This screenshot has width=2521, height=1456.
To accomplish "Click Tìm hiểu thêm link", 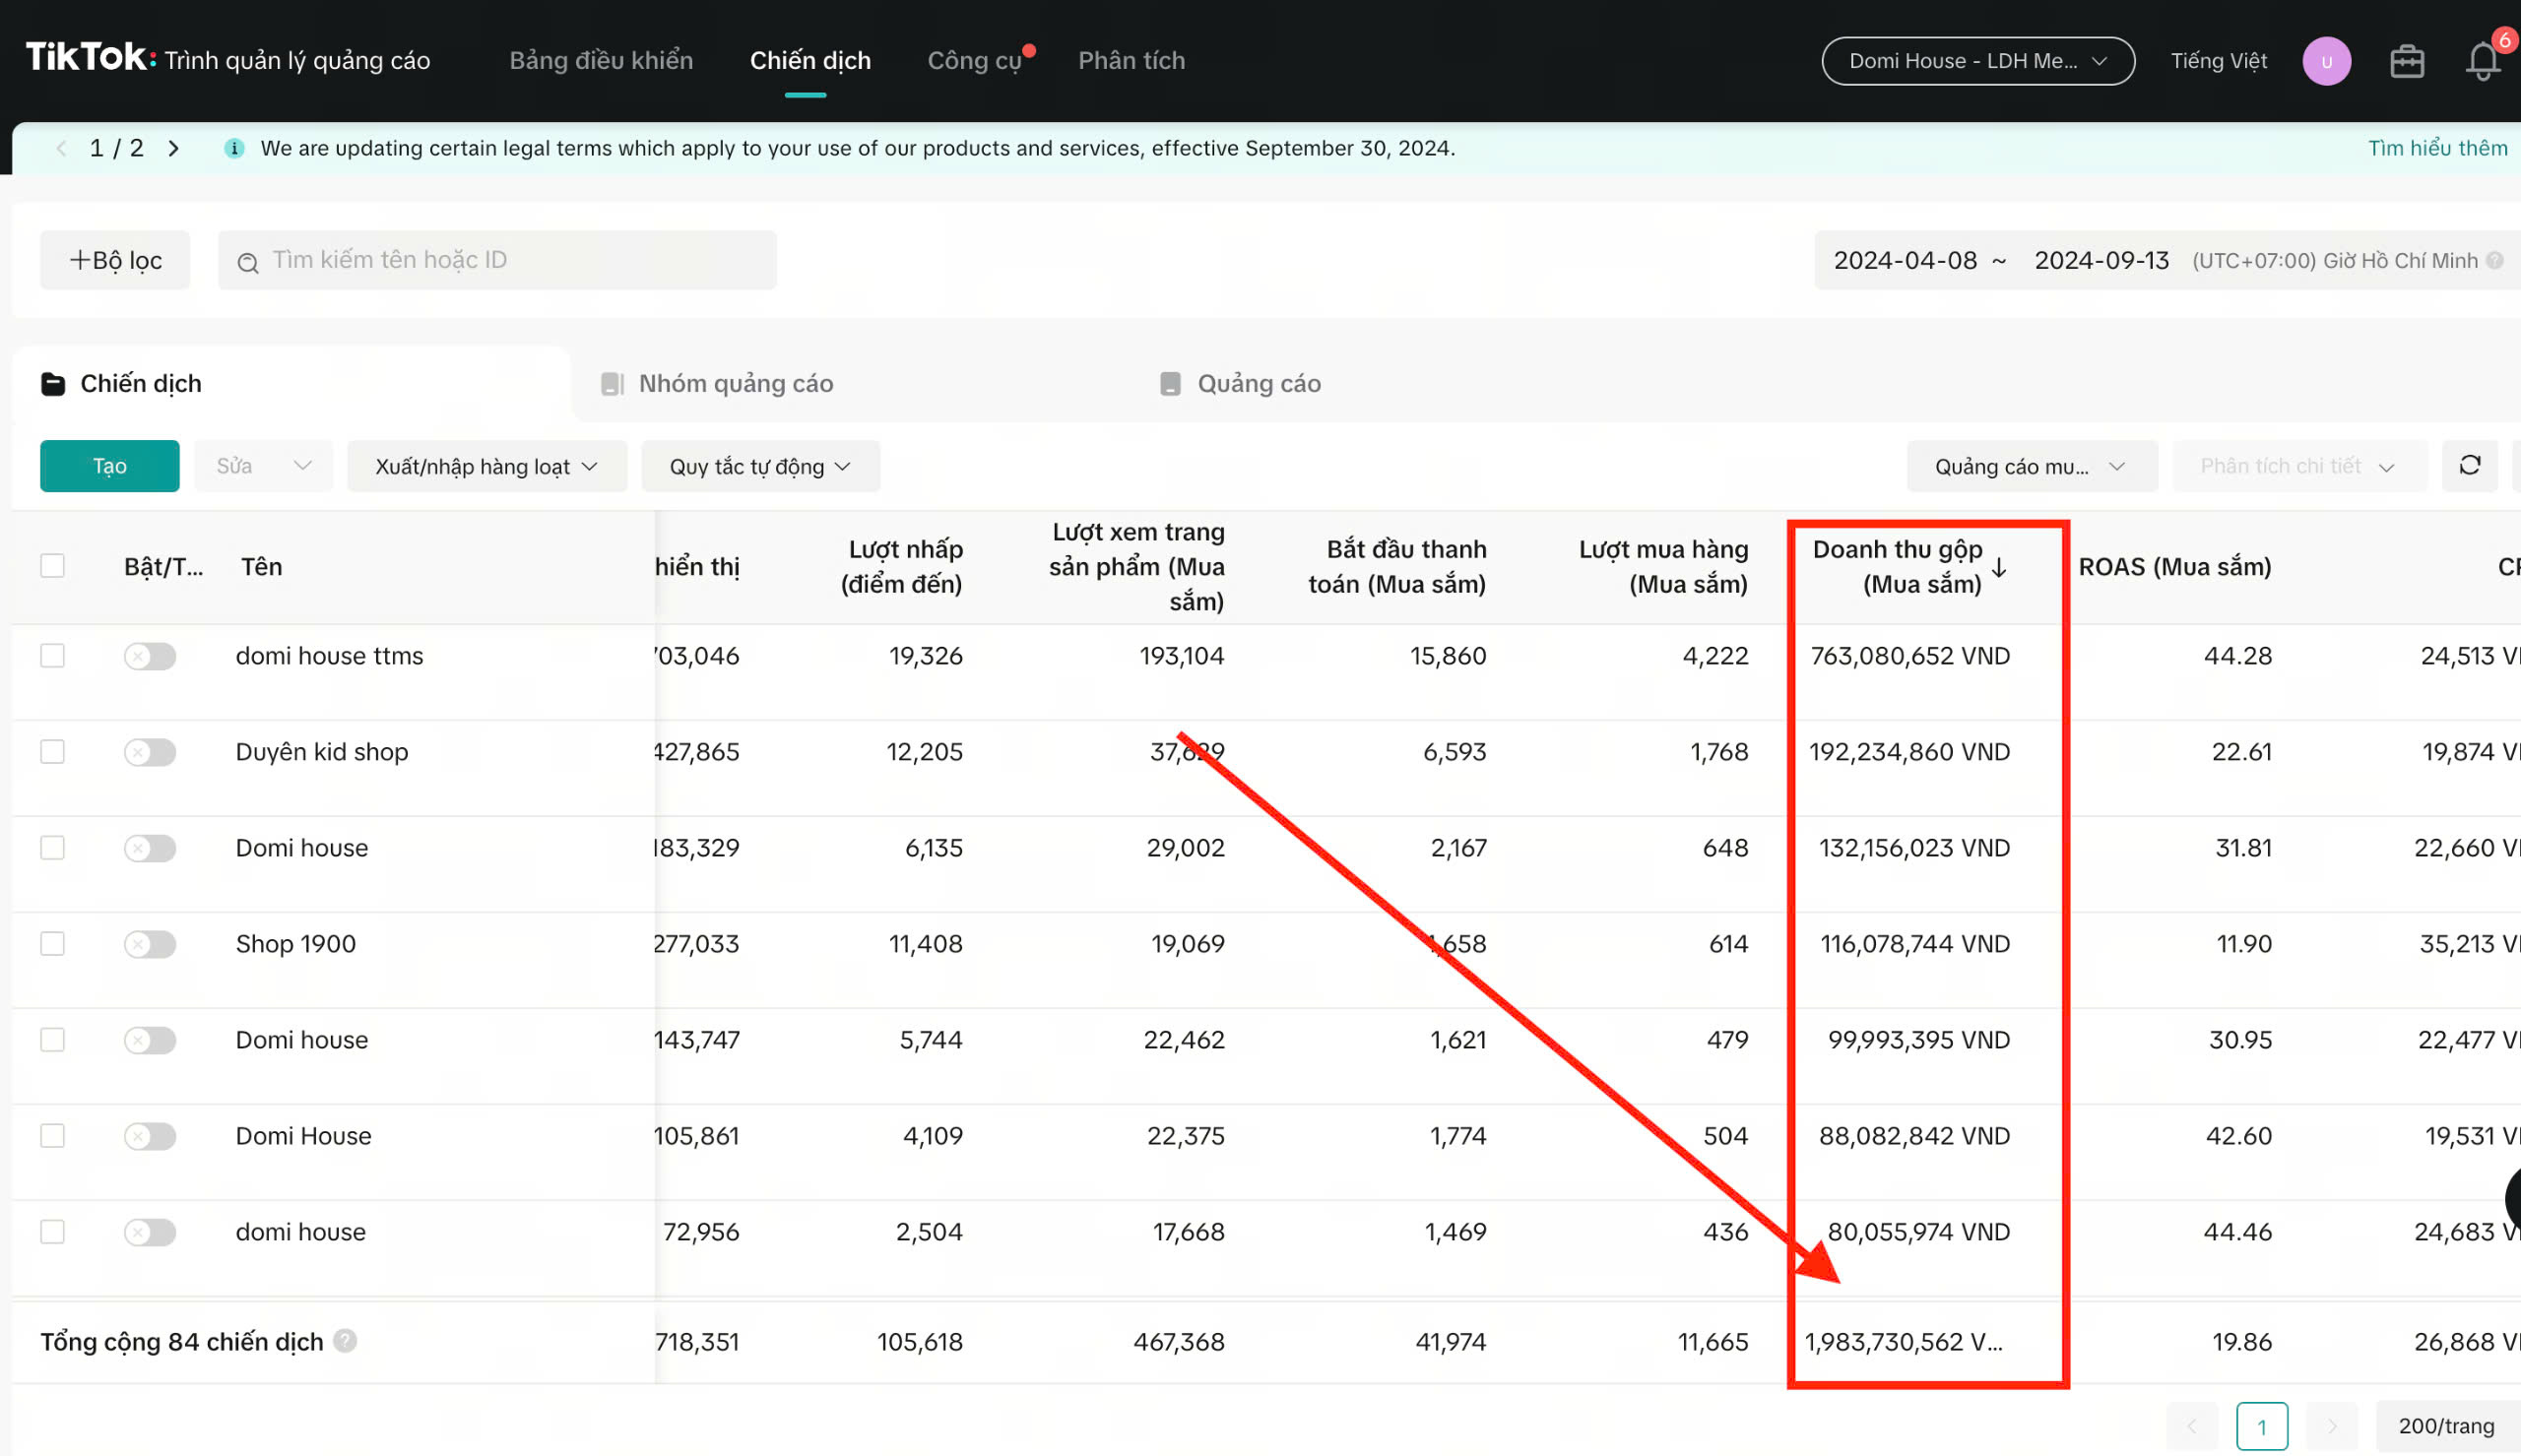I will pos(2437,148).
